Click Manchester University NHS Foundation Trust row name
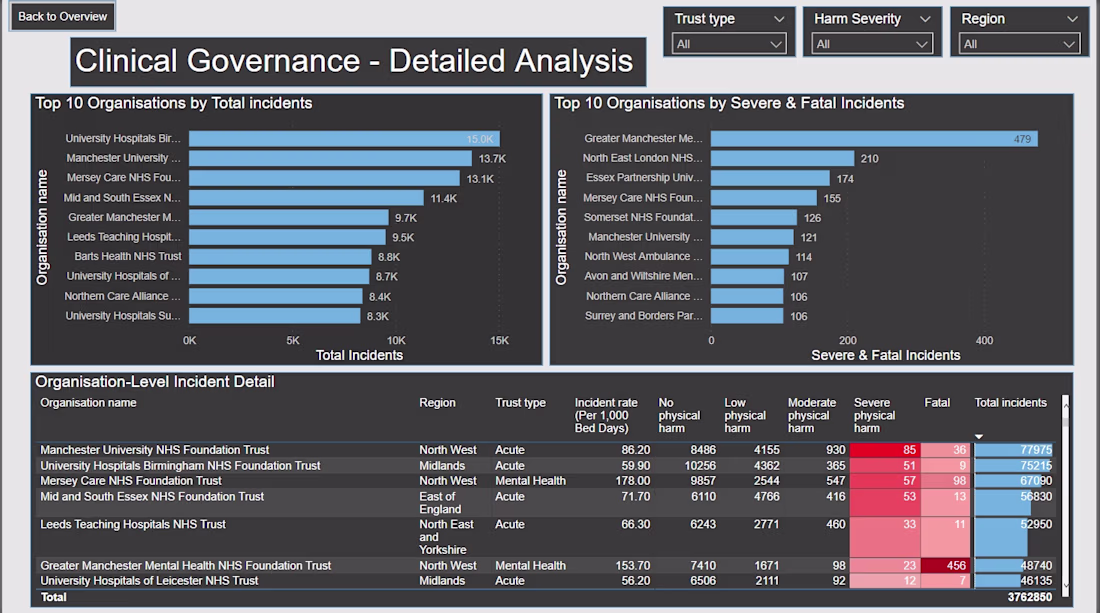The width and height of the screenshot is (1100, 613). pos(154,450)
